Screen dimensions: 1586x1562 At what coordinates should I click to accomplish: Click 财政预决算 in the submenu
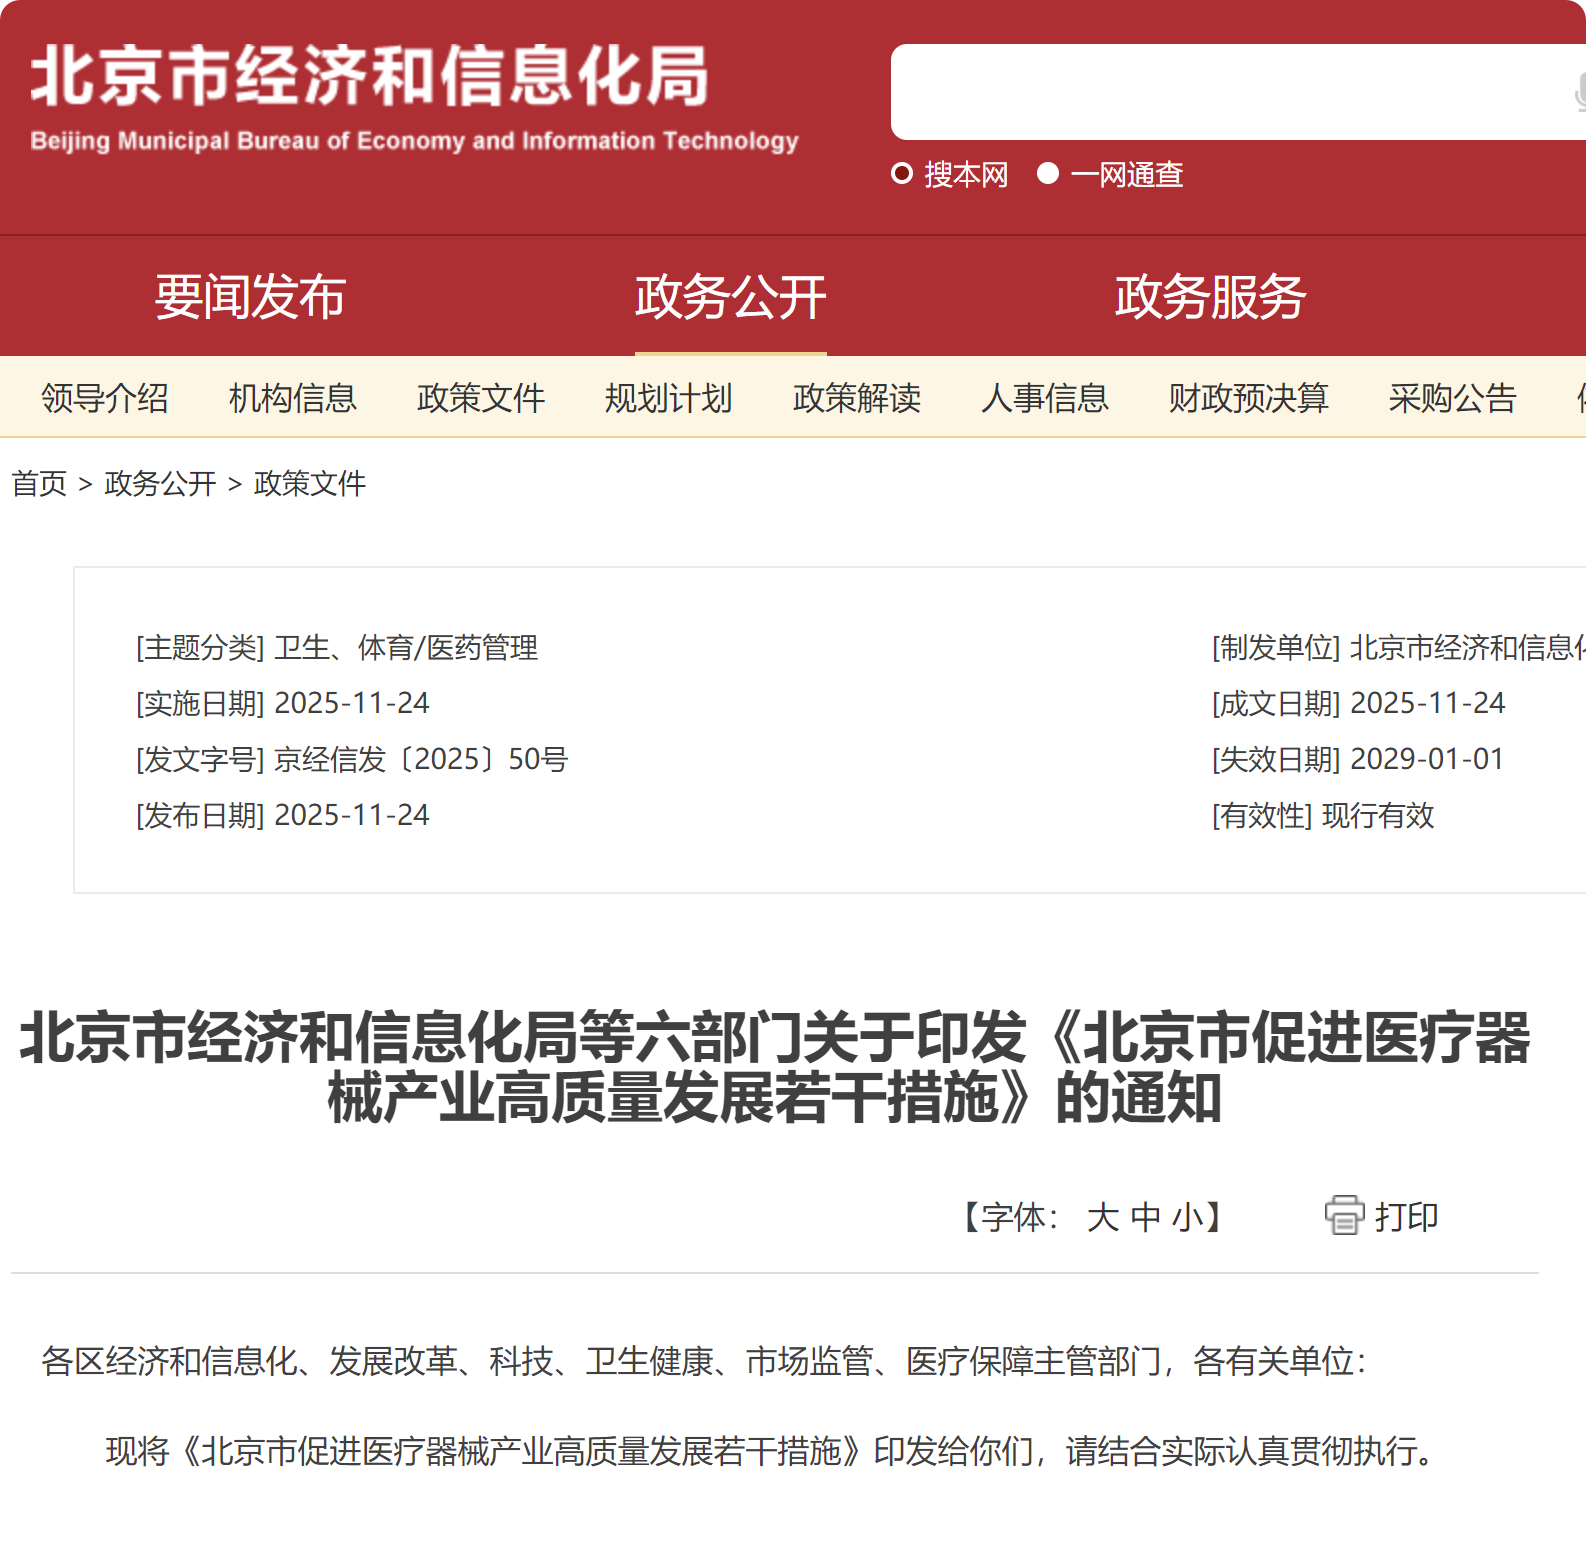[1248, 398]
